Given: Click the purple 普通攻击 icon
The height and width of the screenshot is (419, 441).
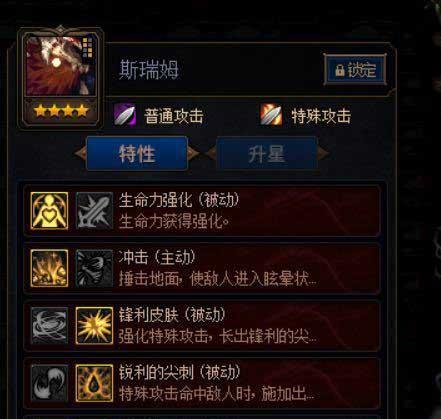Looking at the screenshot, I should 125,115.
